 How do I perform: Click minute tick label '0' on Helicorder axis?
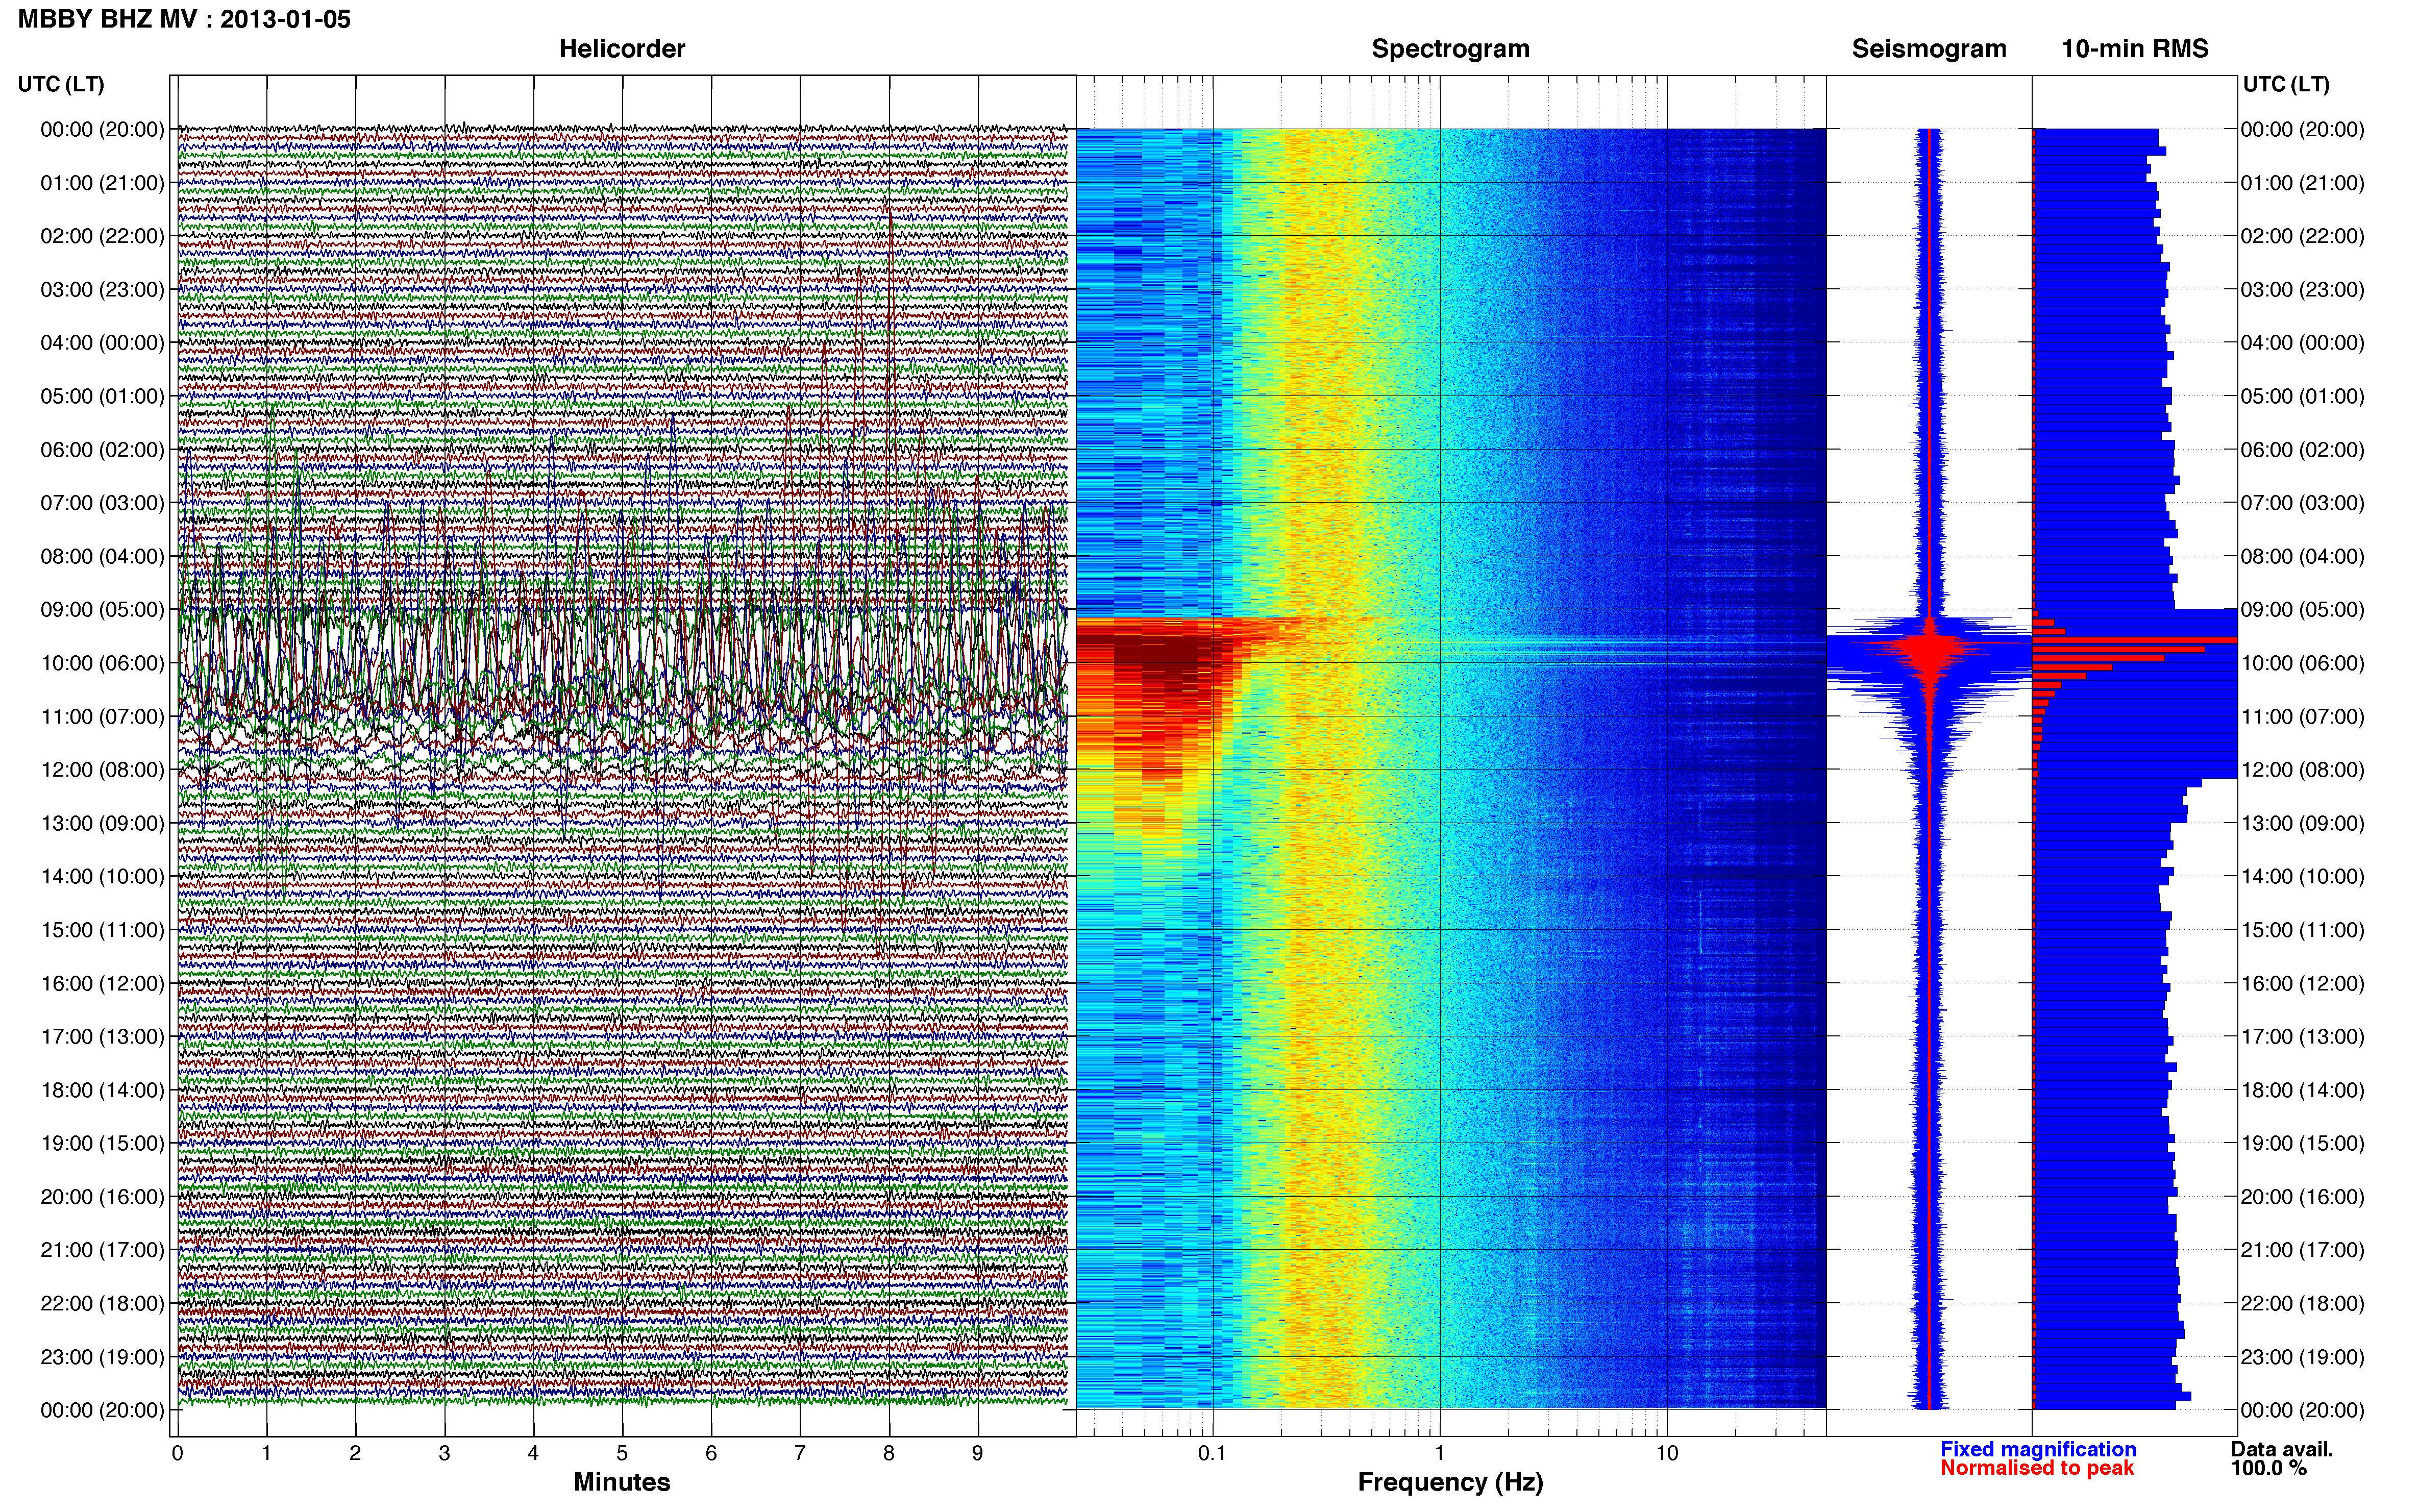click(x=177, y=1453)
